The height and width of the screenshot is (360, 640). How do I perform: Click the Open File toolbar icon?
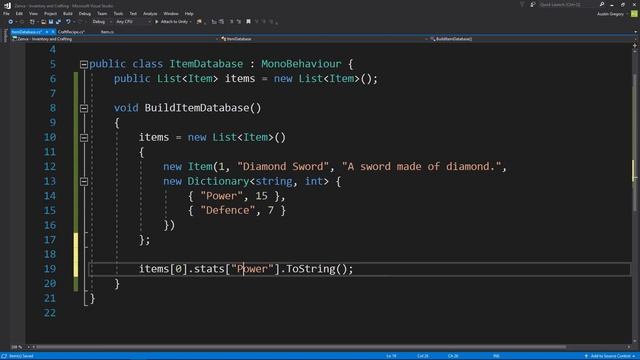tap(43, 22)
